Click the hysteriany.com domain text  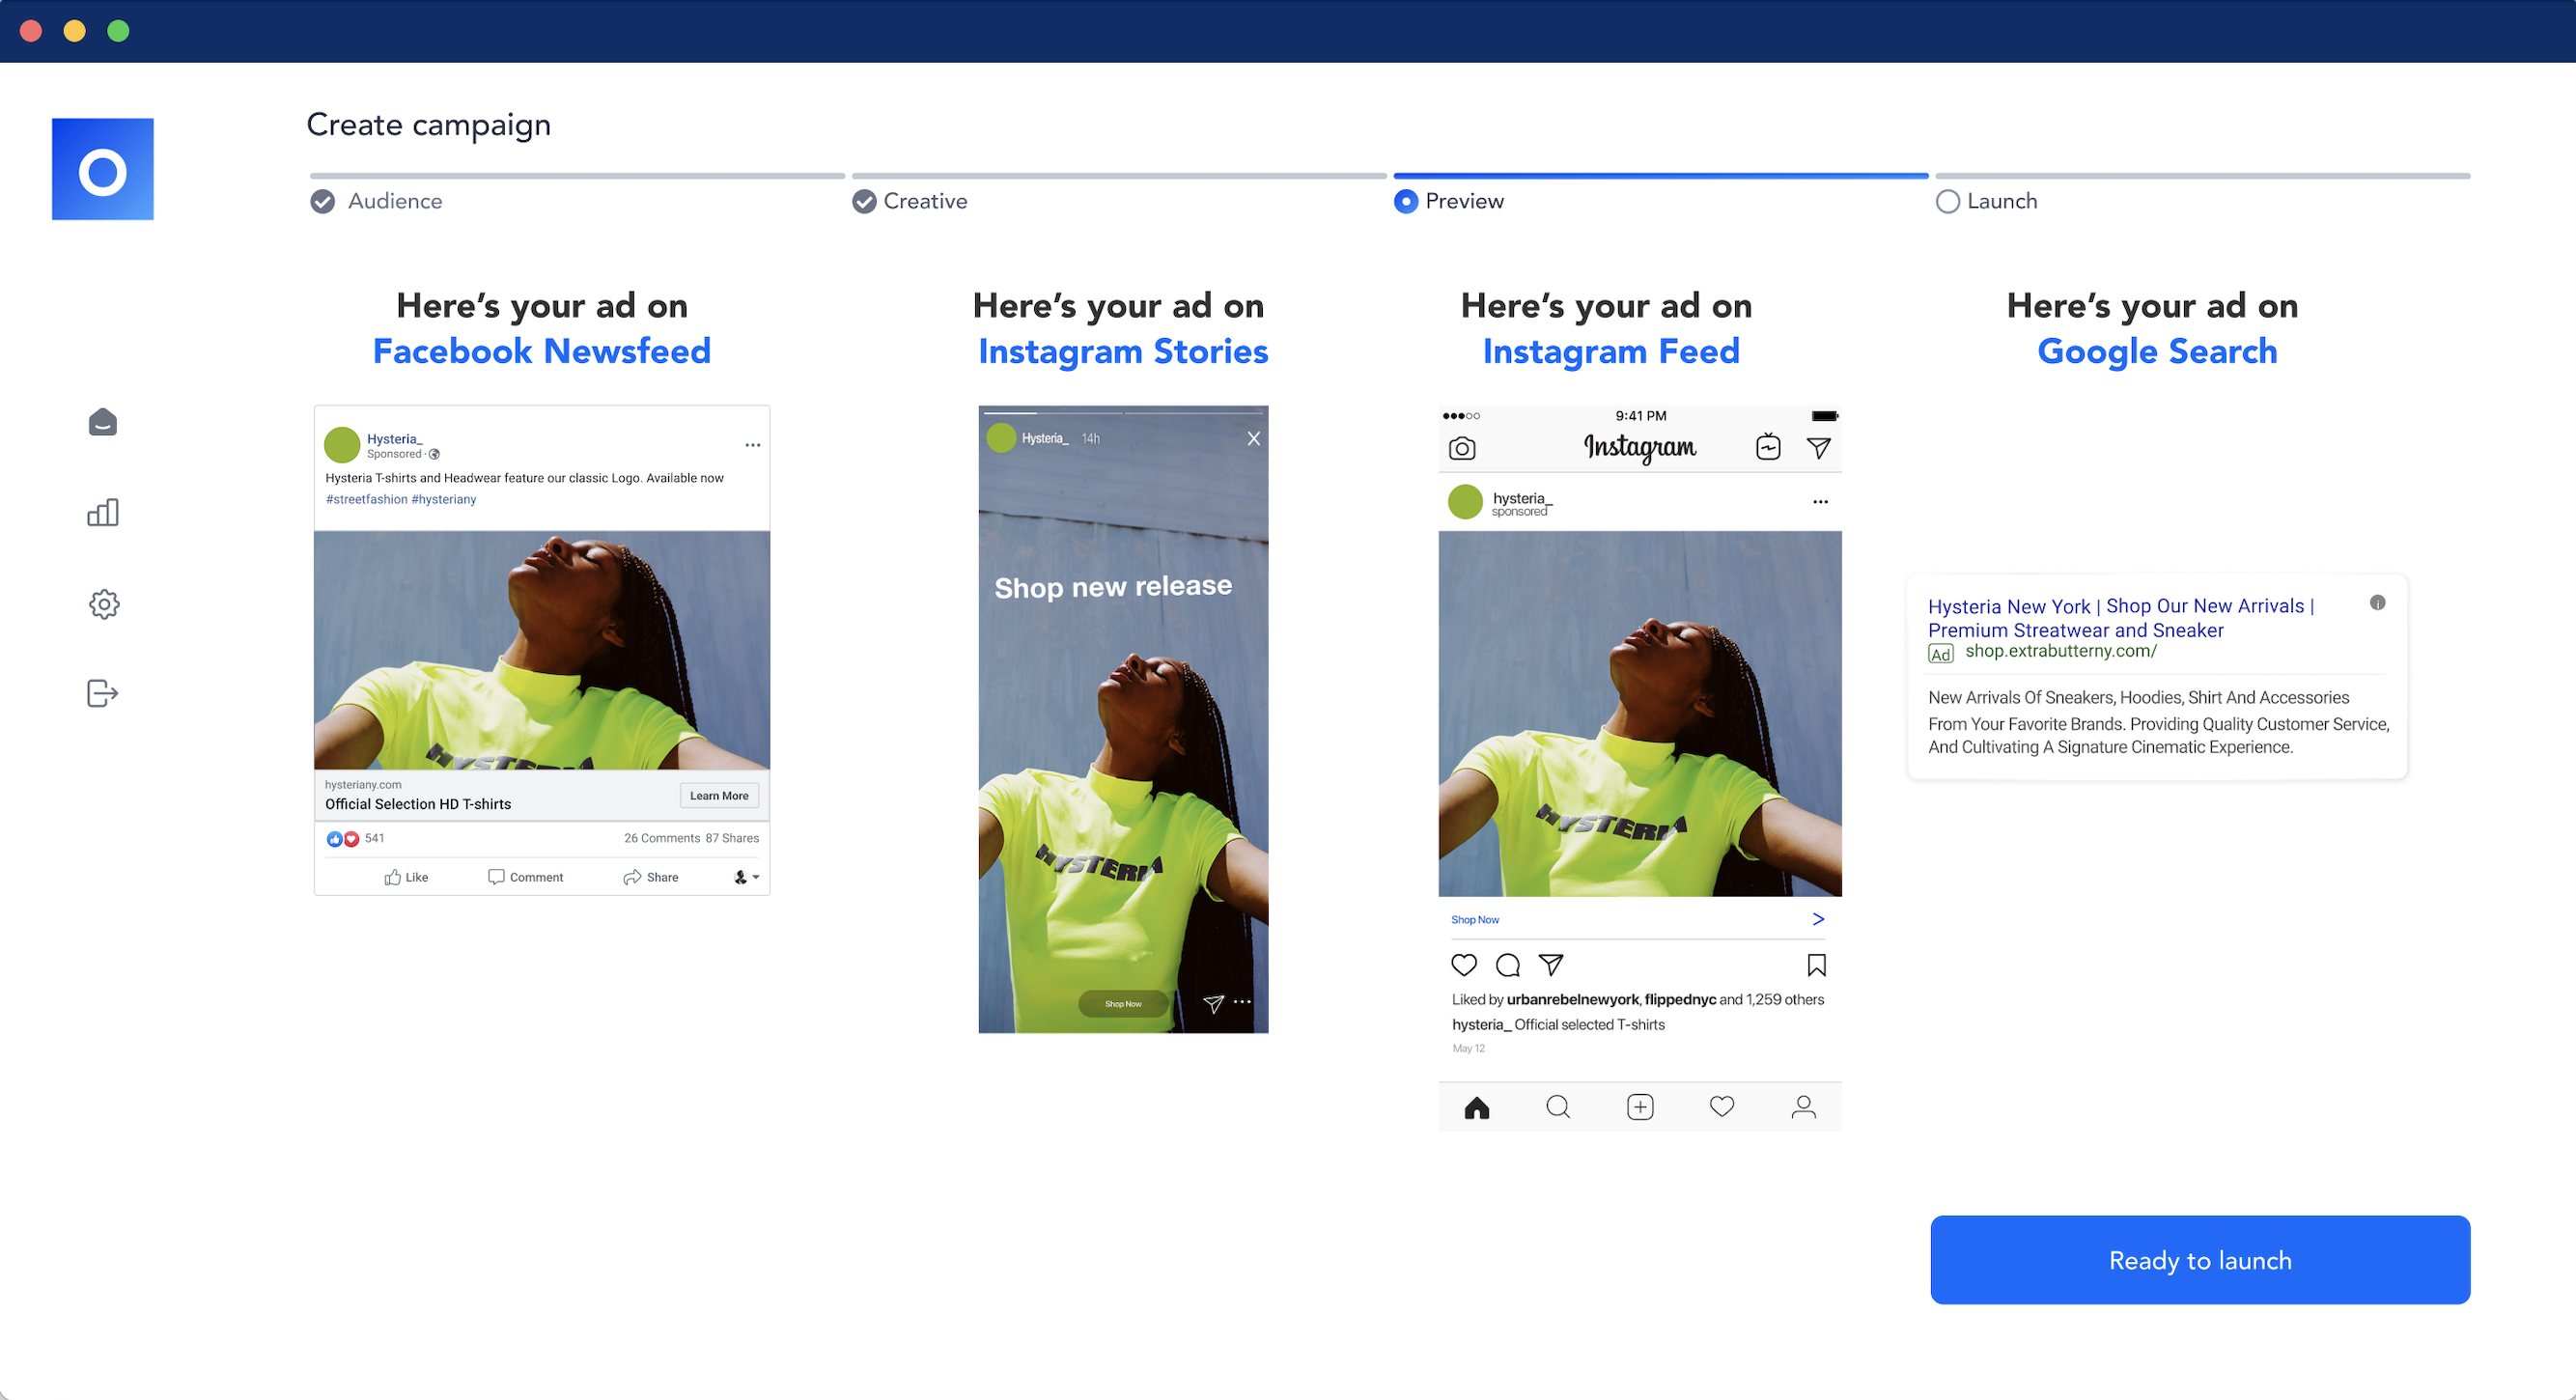point(363,785)
